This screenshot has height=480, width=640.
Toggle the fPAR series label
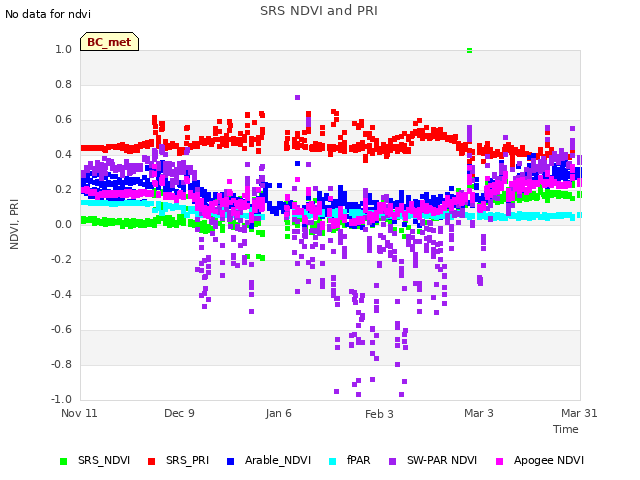click(359, 460)
